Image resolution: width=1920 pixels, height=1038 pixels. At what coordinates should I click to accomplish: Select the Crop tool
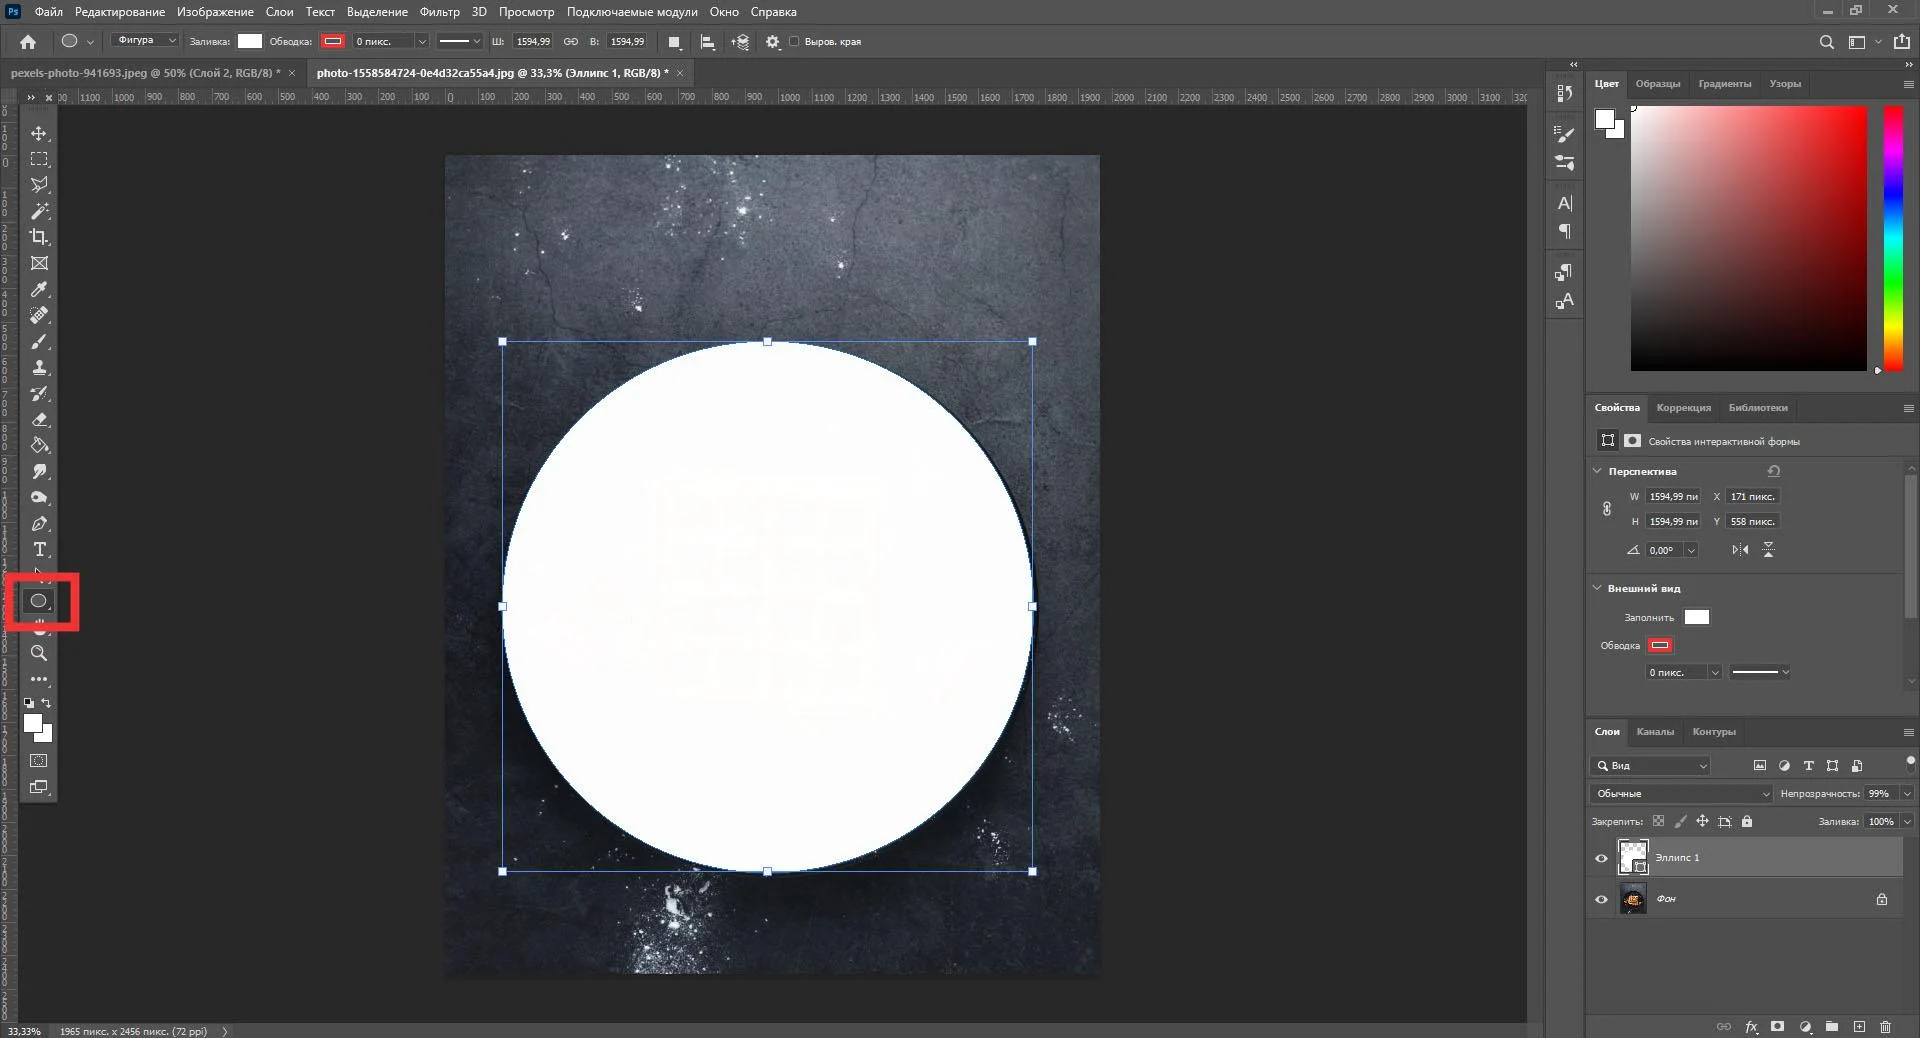39,237
